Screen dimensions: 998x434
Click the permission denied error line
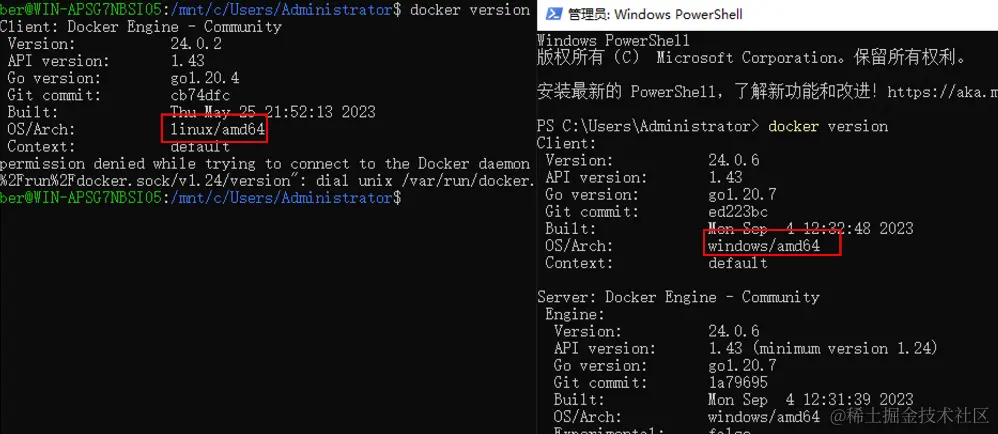[x=265, y=164]
